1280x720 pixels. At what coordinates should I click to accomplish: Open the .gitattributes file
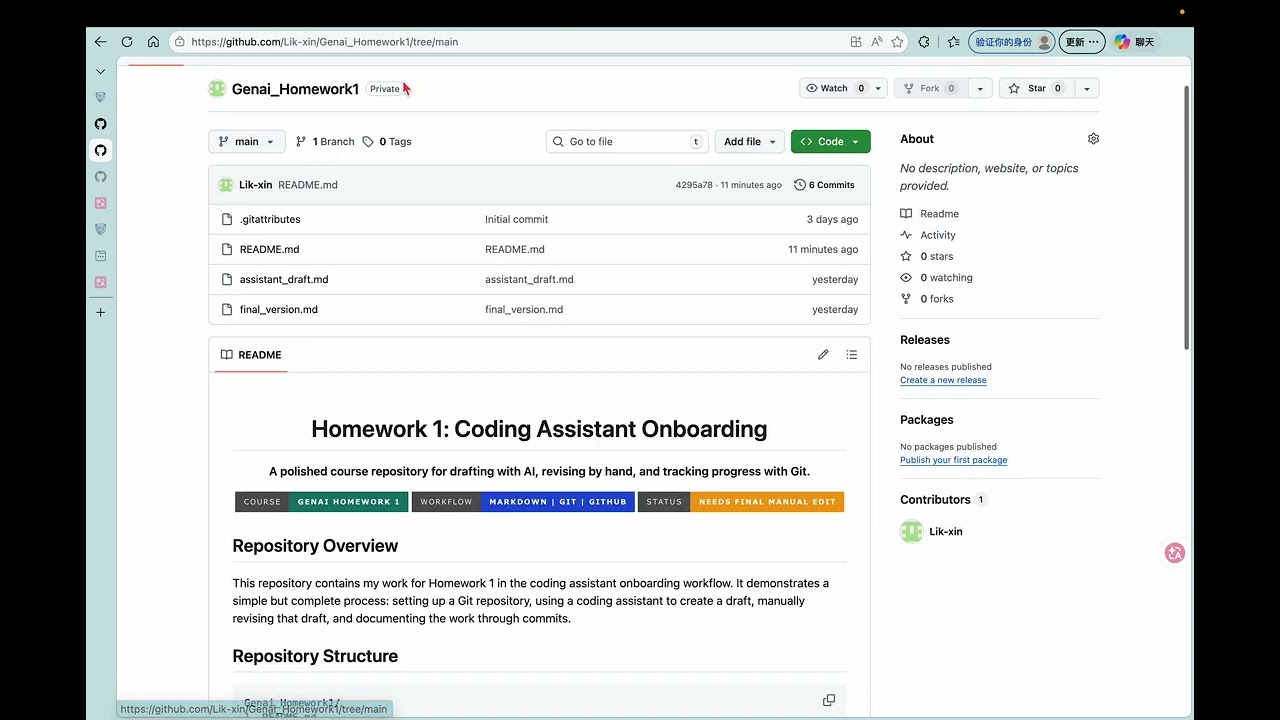[270, 219]
